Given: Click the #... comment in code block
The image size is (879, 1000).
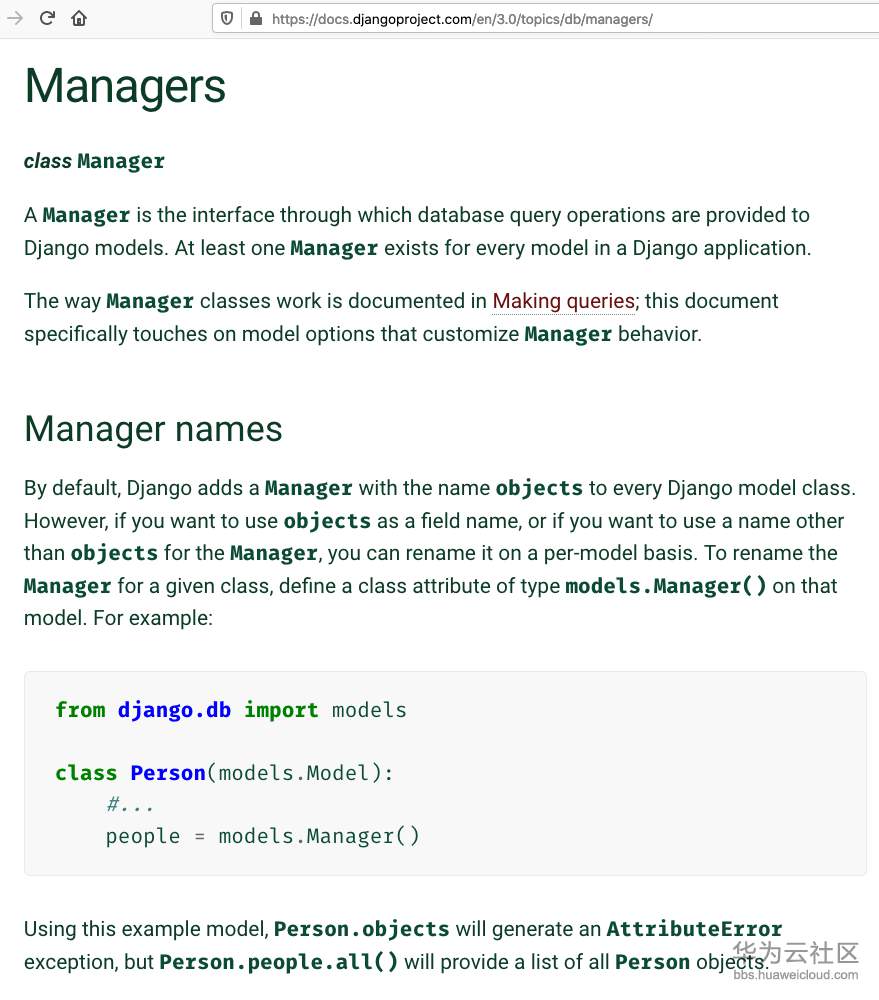Looking at the screenshot, I should (x=130, y=804).
